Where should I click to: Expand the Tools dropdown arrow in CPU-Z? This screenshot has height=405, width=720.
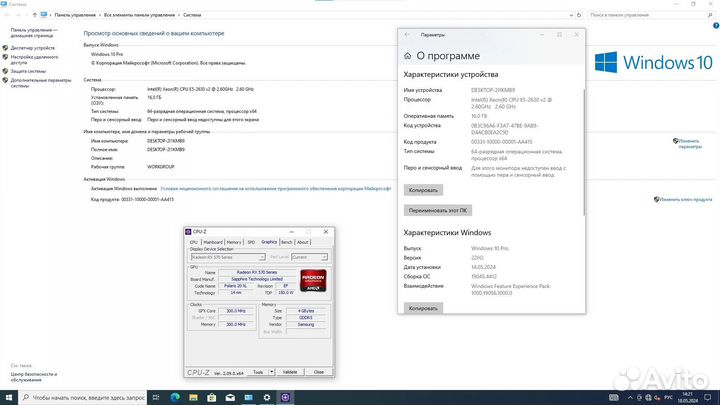(270, 371)
